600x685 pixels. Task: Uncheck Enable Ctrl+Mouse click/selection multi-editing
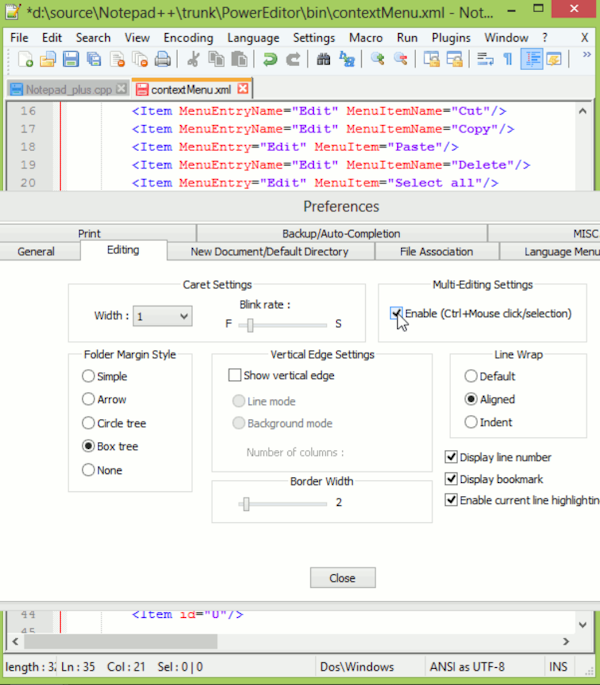click(396, 313)
